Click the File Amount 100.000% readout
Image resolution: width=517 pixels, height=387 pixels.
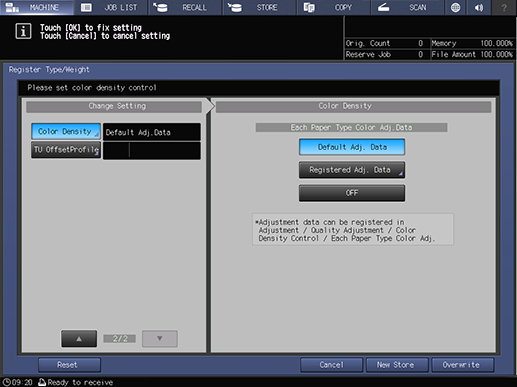(472, 54)
